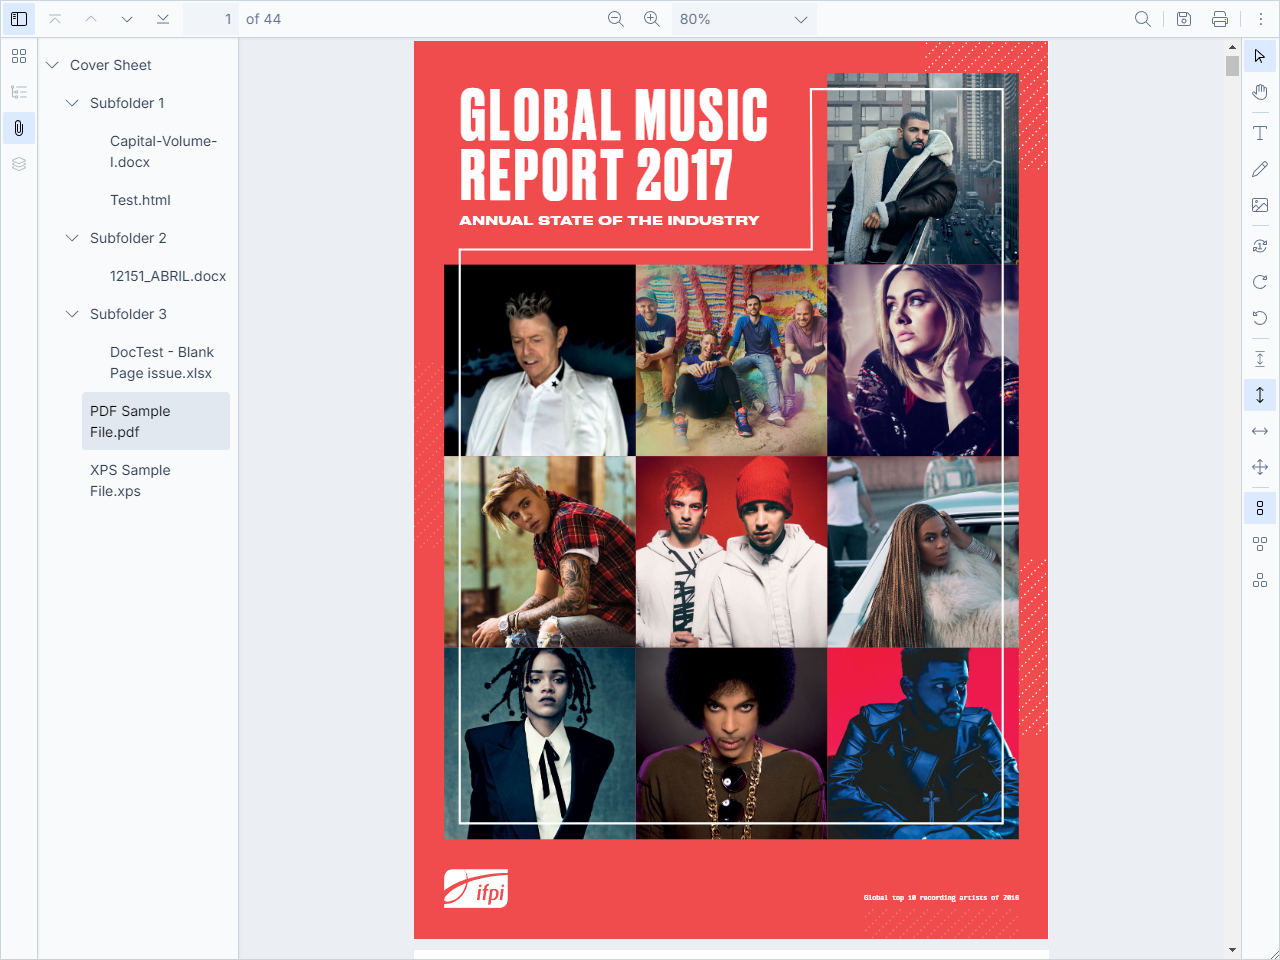The width and height of the screenshot is (1280, 960).
Task: Go to the last page
Action: 163,19
